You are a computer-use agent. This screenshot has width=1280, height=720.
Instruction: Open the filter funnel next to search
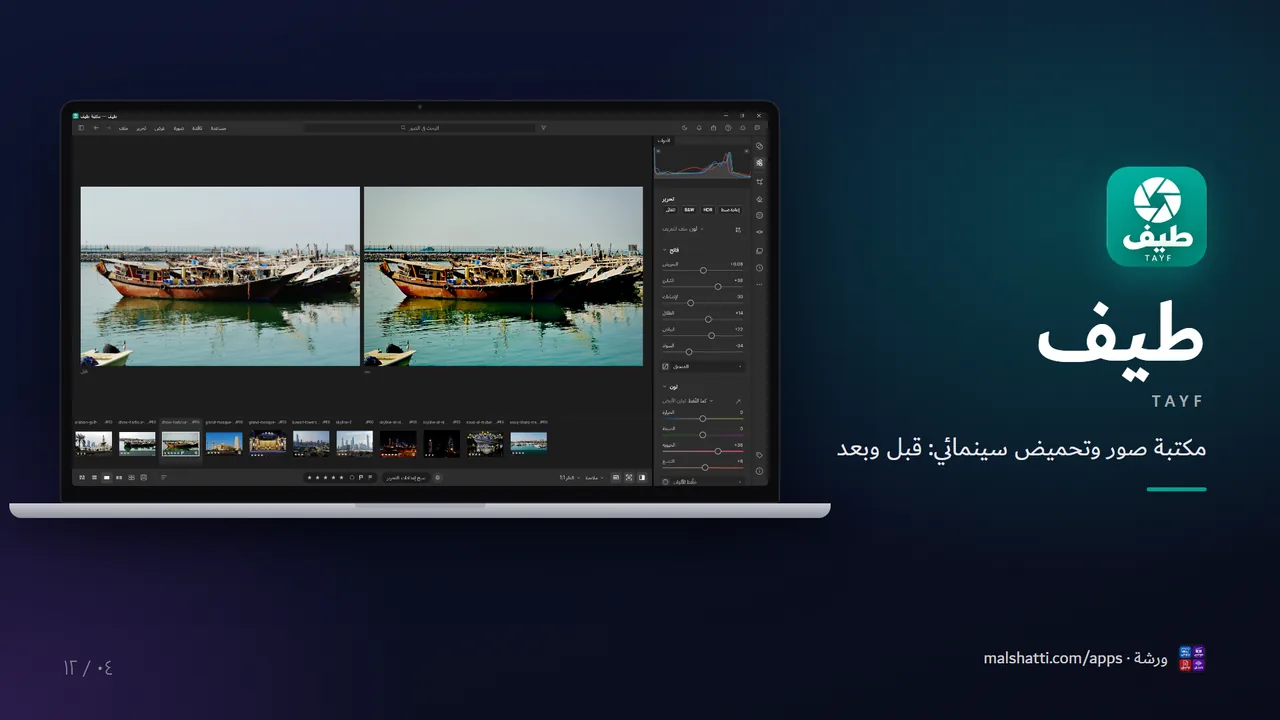tap(543, 128)
